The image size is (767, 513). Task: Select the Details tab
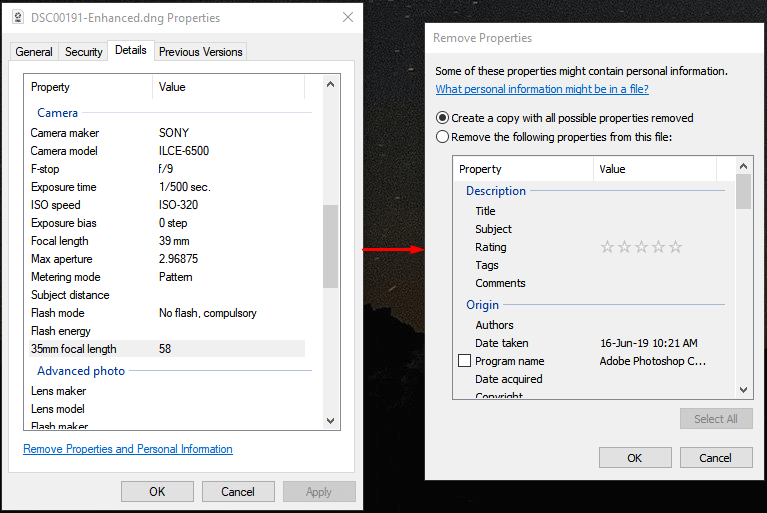click(x=131, y=50)
